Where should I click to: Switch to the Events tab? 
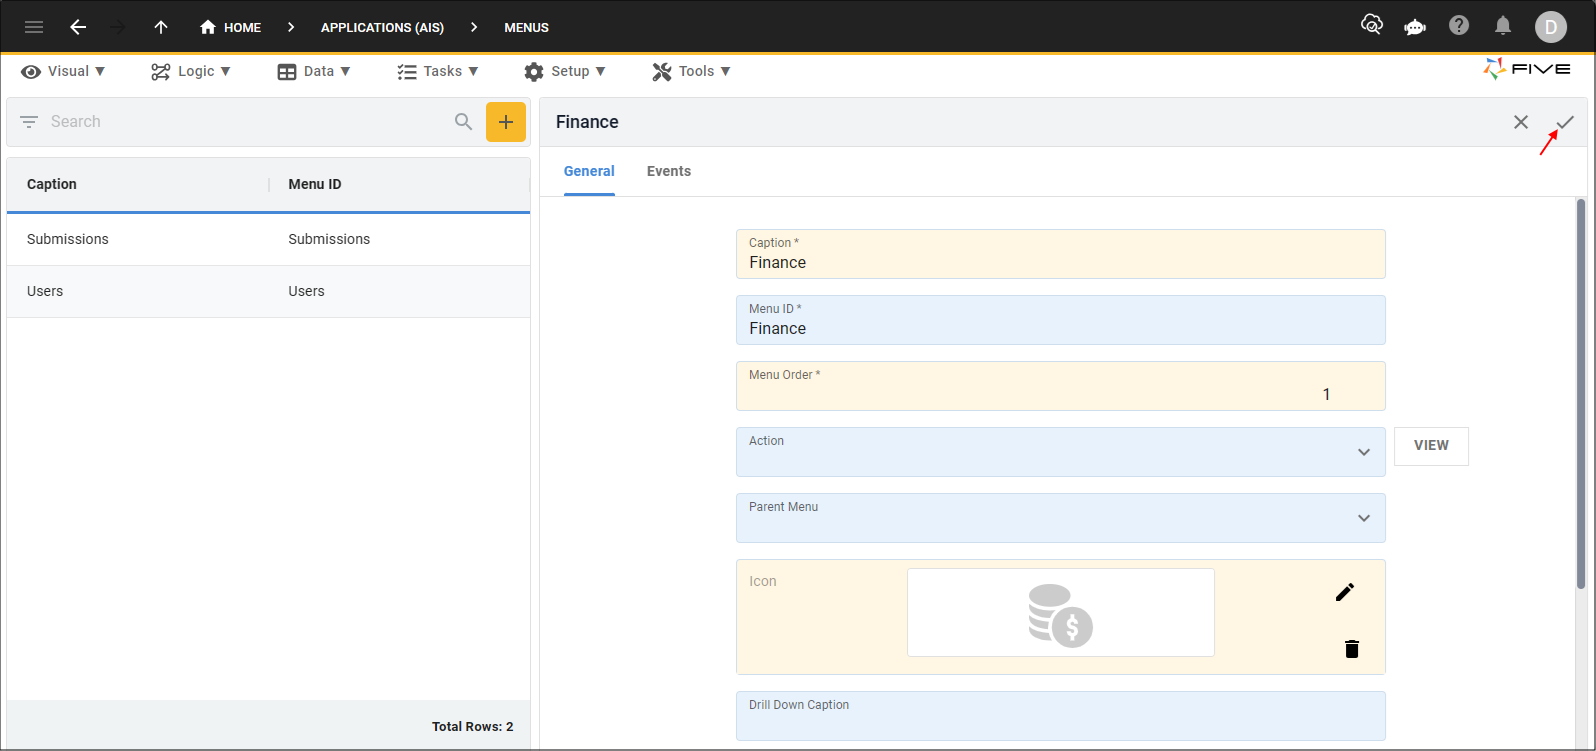pyautogui.click(x=668, y=171)
